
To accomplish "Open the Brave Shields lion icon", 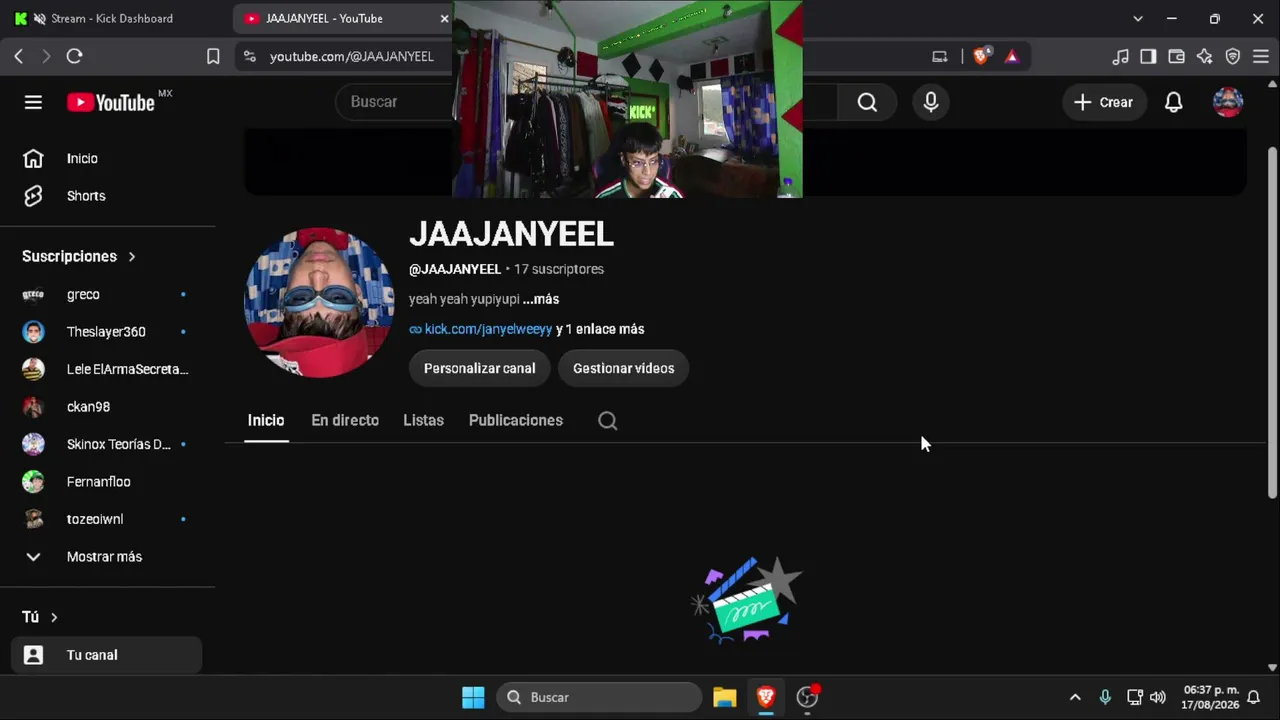I will [x=981, y=57].
